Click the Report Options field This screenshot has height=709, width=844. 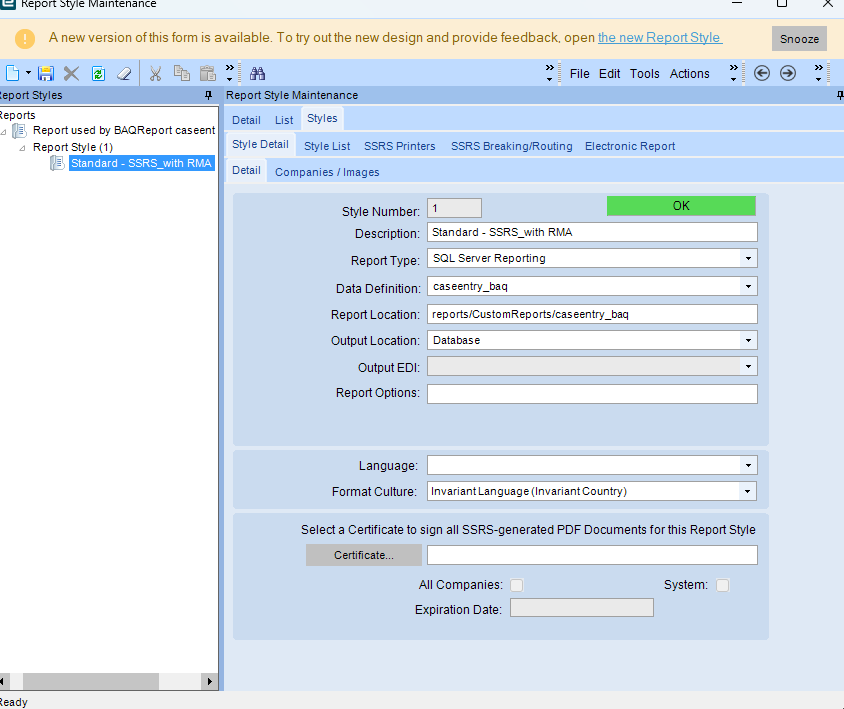592,394
